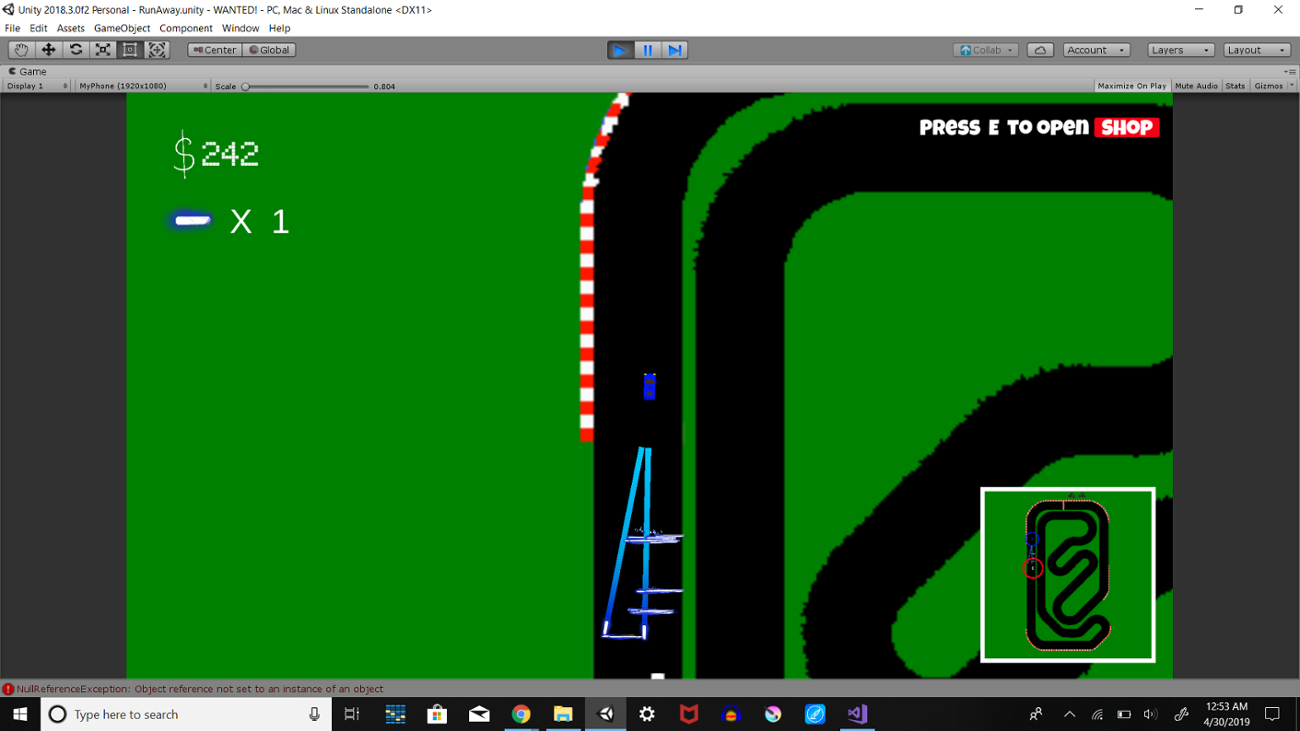Select the Hand tool in toolbar
Image resolution: width=1300 pixels, height=731 pixels.
[21, 50]
